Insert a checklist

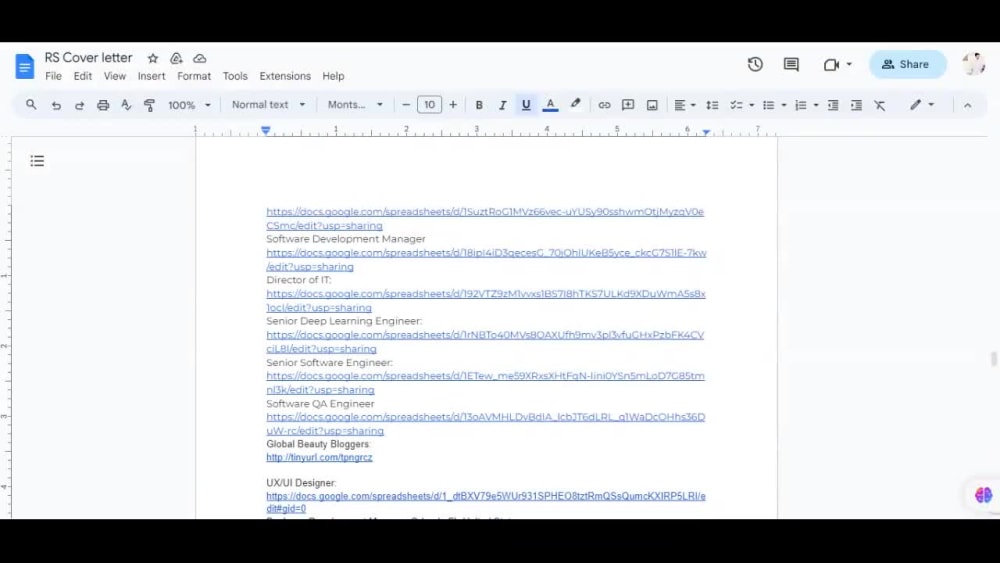tap(736, 105)
